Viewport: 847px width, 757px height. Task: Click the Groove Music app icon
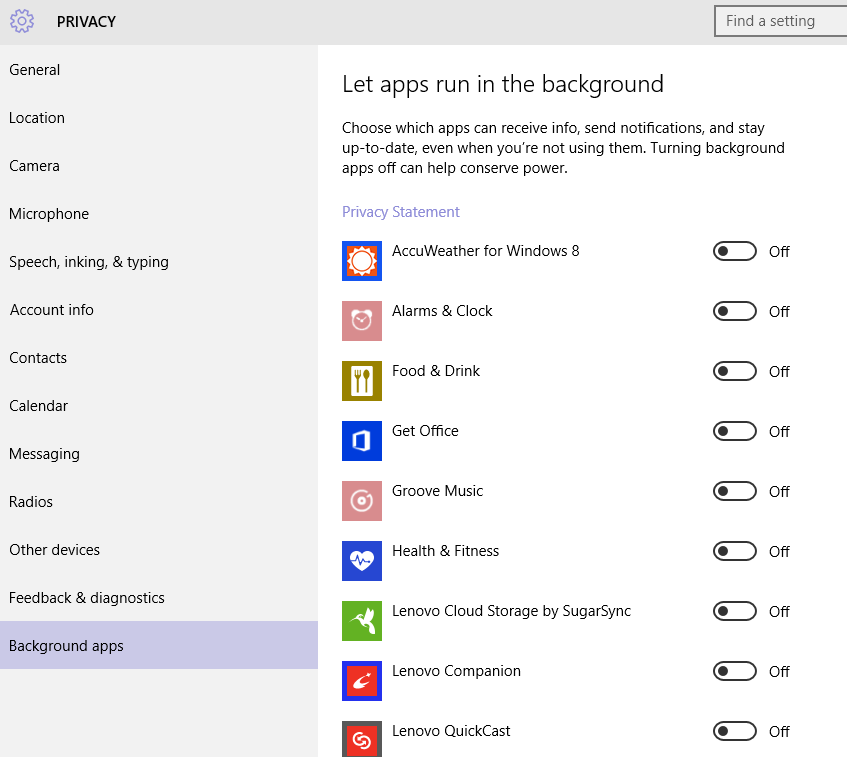click(x=362, y=501)
